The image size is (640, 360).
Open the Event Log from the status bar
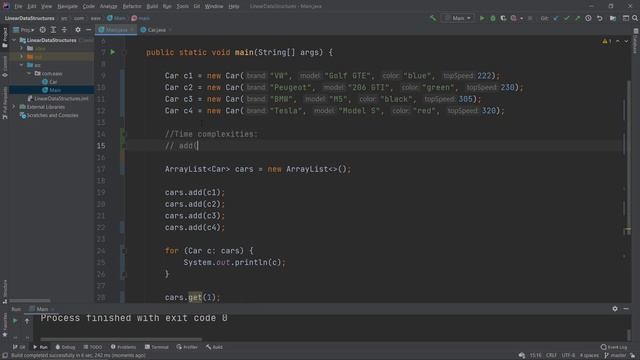click(x=614, y=347)
